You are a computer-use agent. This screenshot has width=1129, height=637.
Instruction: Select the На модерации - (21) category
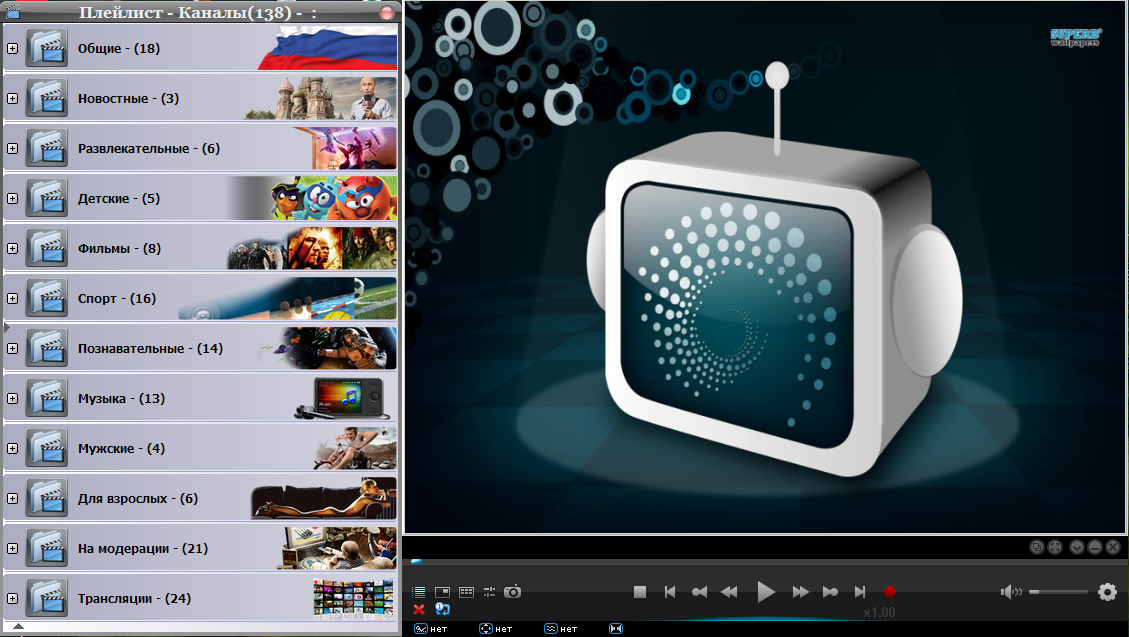[200, 548]
